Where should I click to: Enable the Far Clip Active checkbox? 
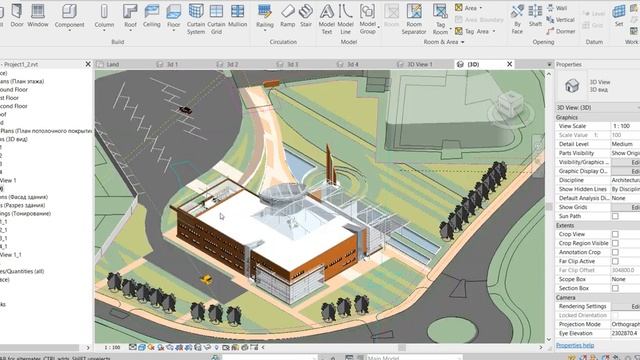[615, 261]
